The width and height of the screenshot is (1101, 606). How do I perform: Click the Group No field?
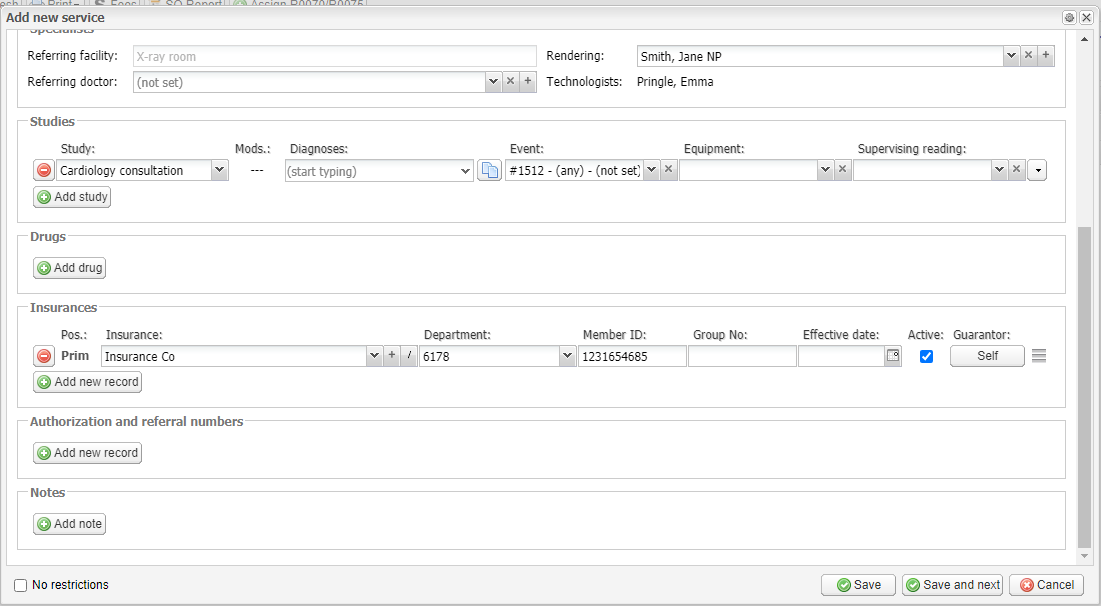[742, 356]
